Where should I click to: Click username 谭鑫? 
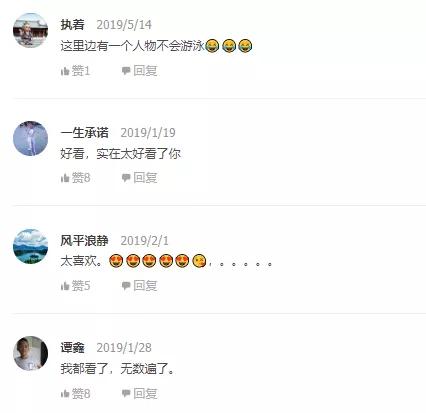(x=72, y=348)
